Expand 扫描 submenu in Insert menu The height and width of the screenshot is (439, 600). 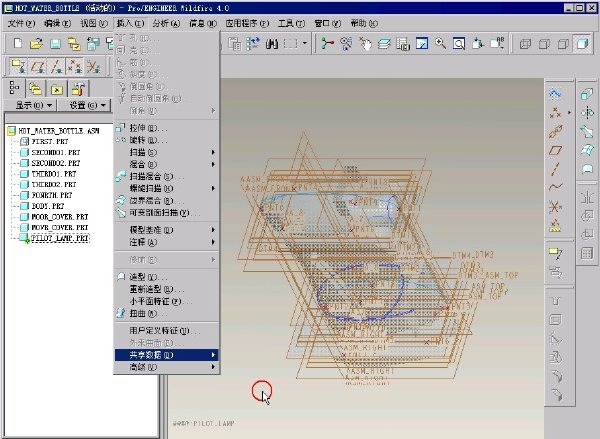tap(167, 152)
